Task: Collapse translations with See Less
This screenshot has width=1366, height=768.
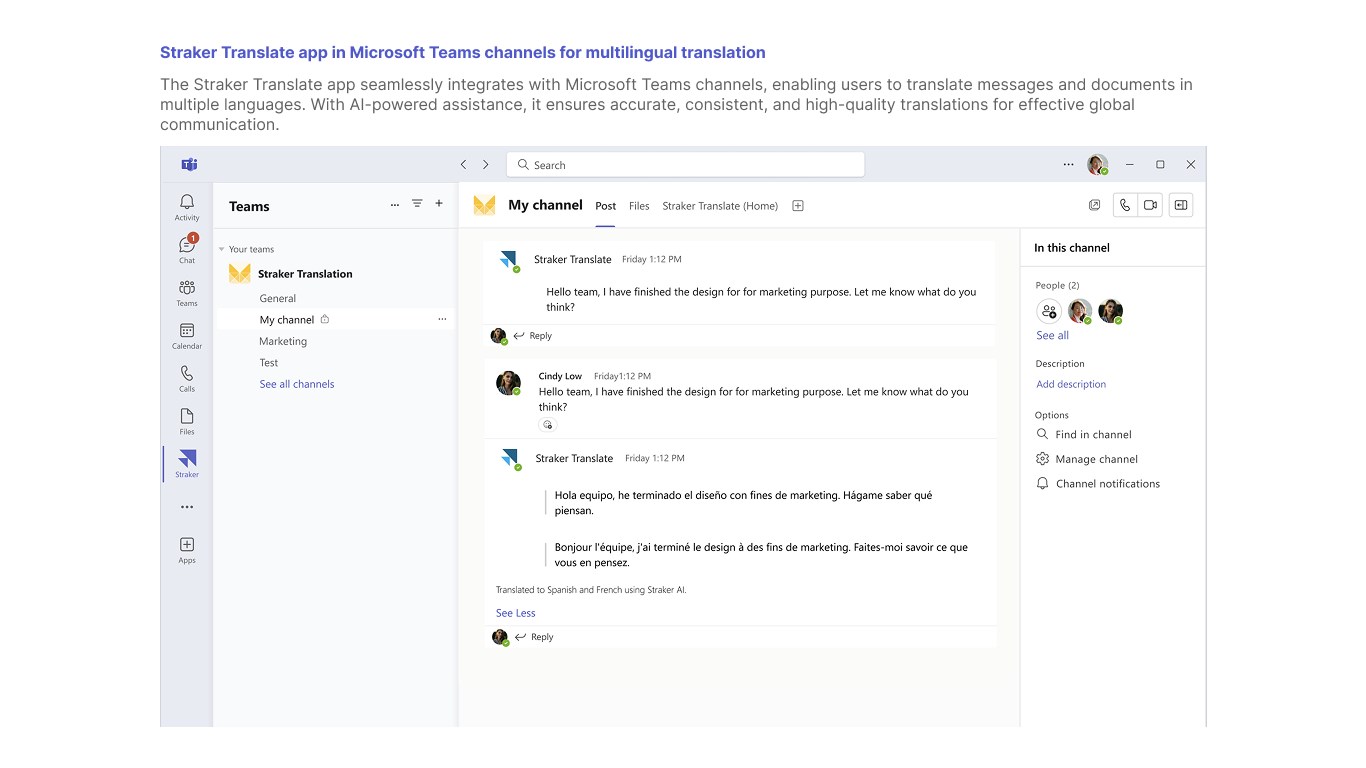Action: (x=516, y=613)
